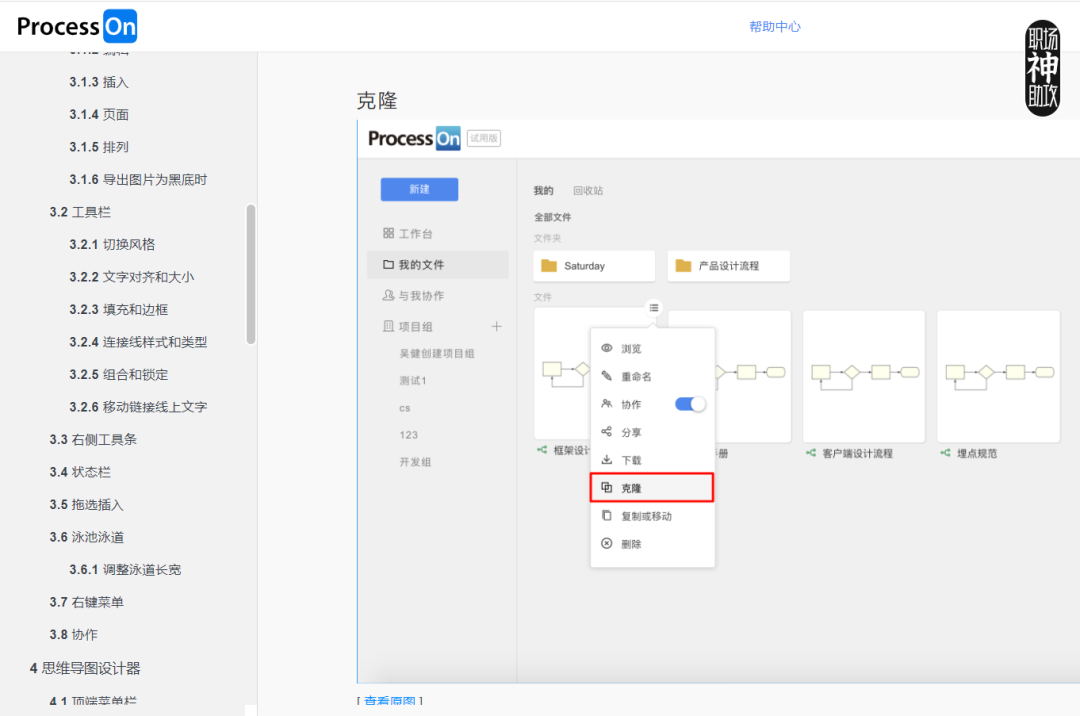Open section 3.4 状态栏
This screenshot has width=1080, height=716.
point(80,472)
